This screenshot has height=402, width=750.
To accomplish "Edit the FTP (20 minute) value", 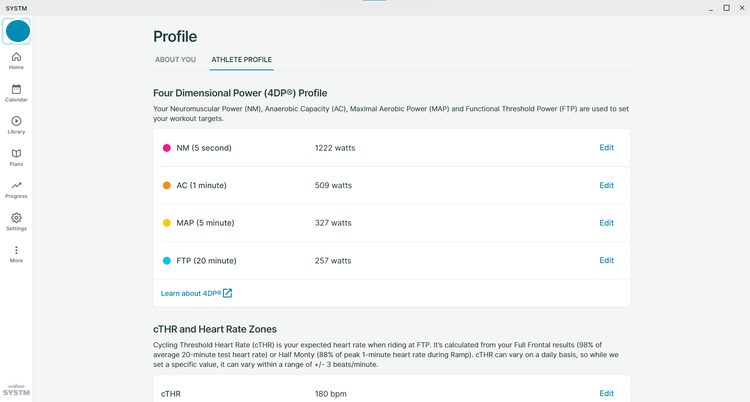I will (x=607, y=260).
